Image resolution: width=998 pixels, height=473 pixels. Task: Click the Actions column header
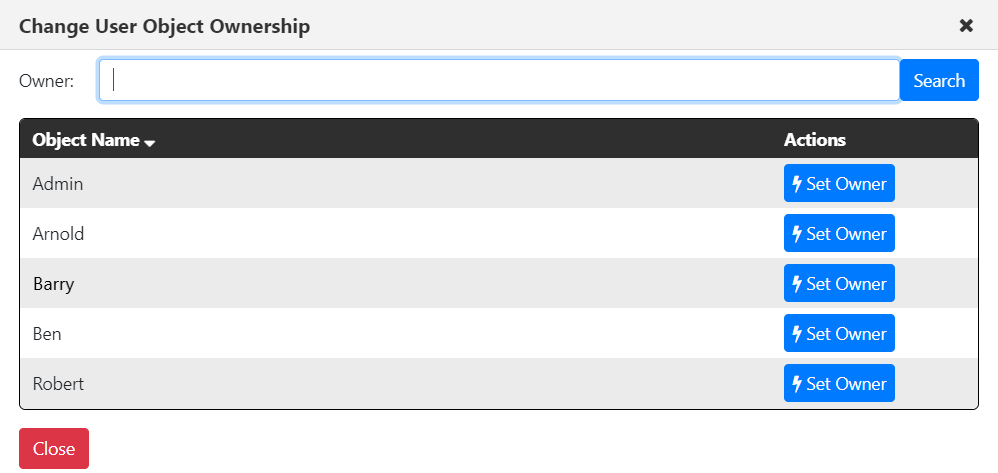[x=815, y=140]
